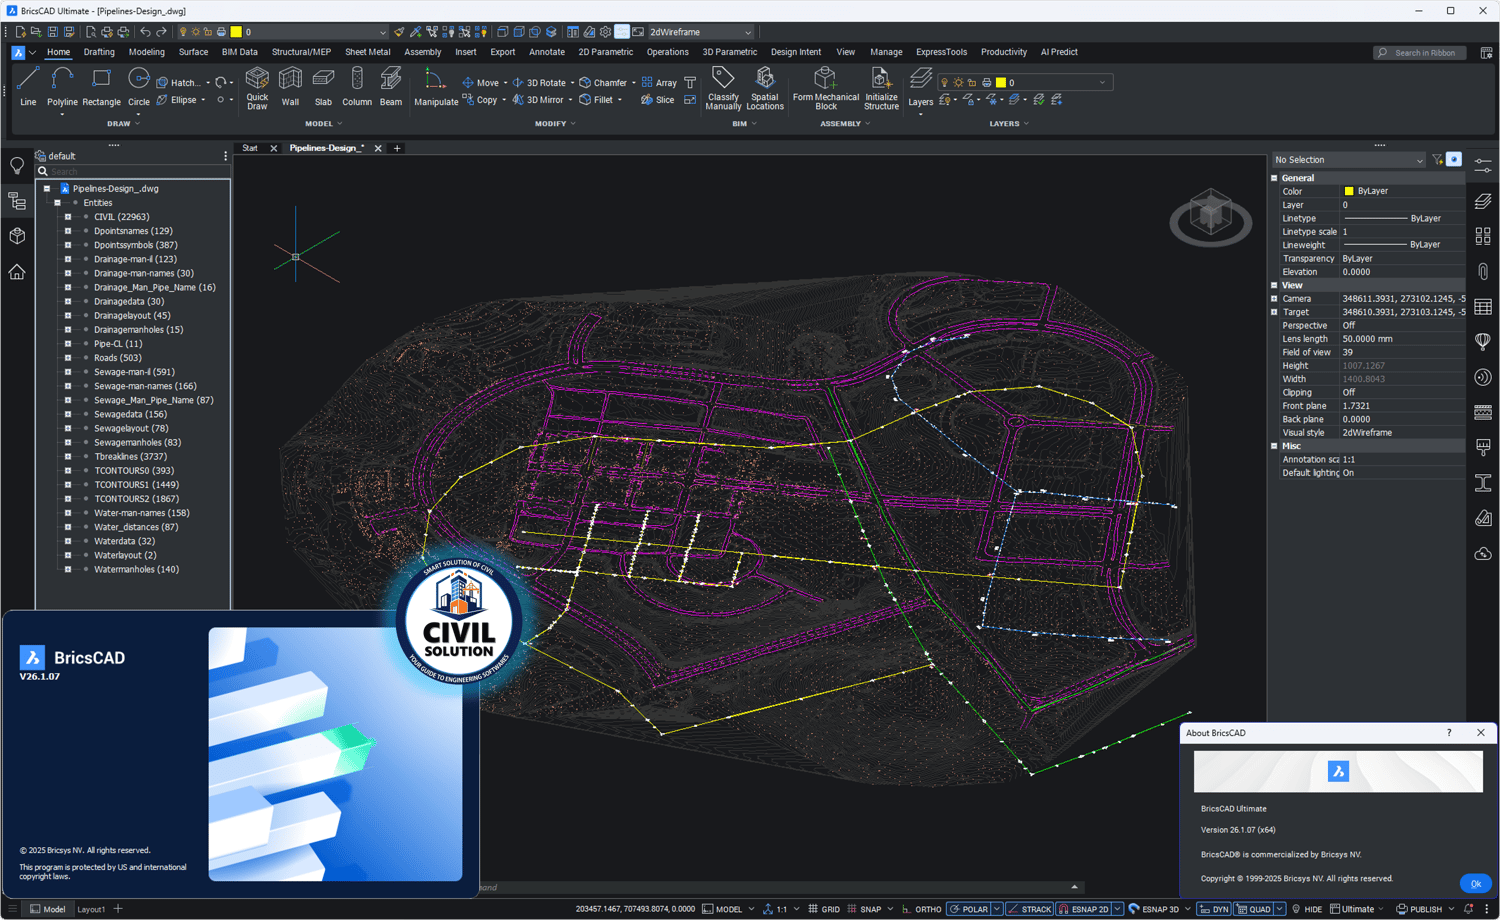Open the visual style 2dWireframe dropdown
This screenshot has width=1500, height=920.
700,32
